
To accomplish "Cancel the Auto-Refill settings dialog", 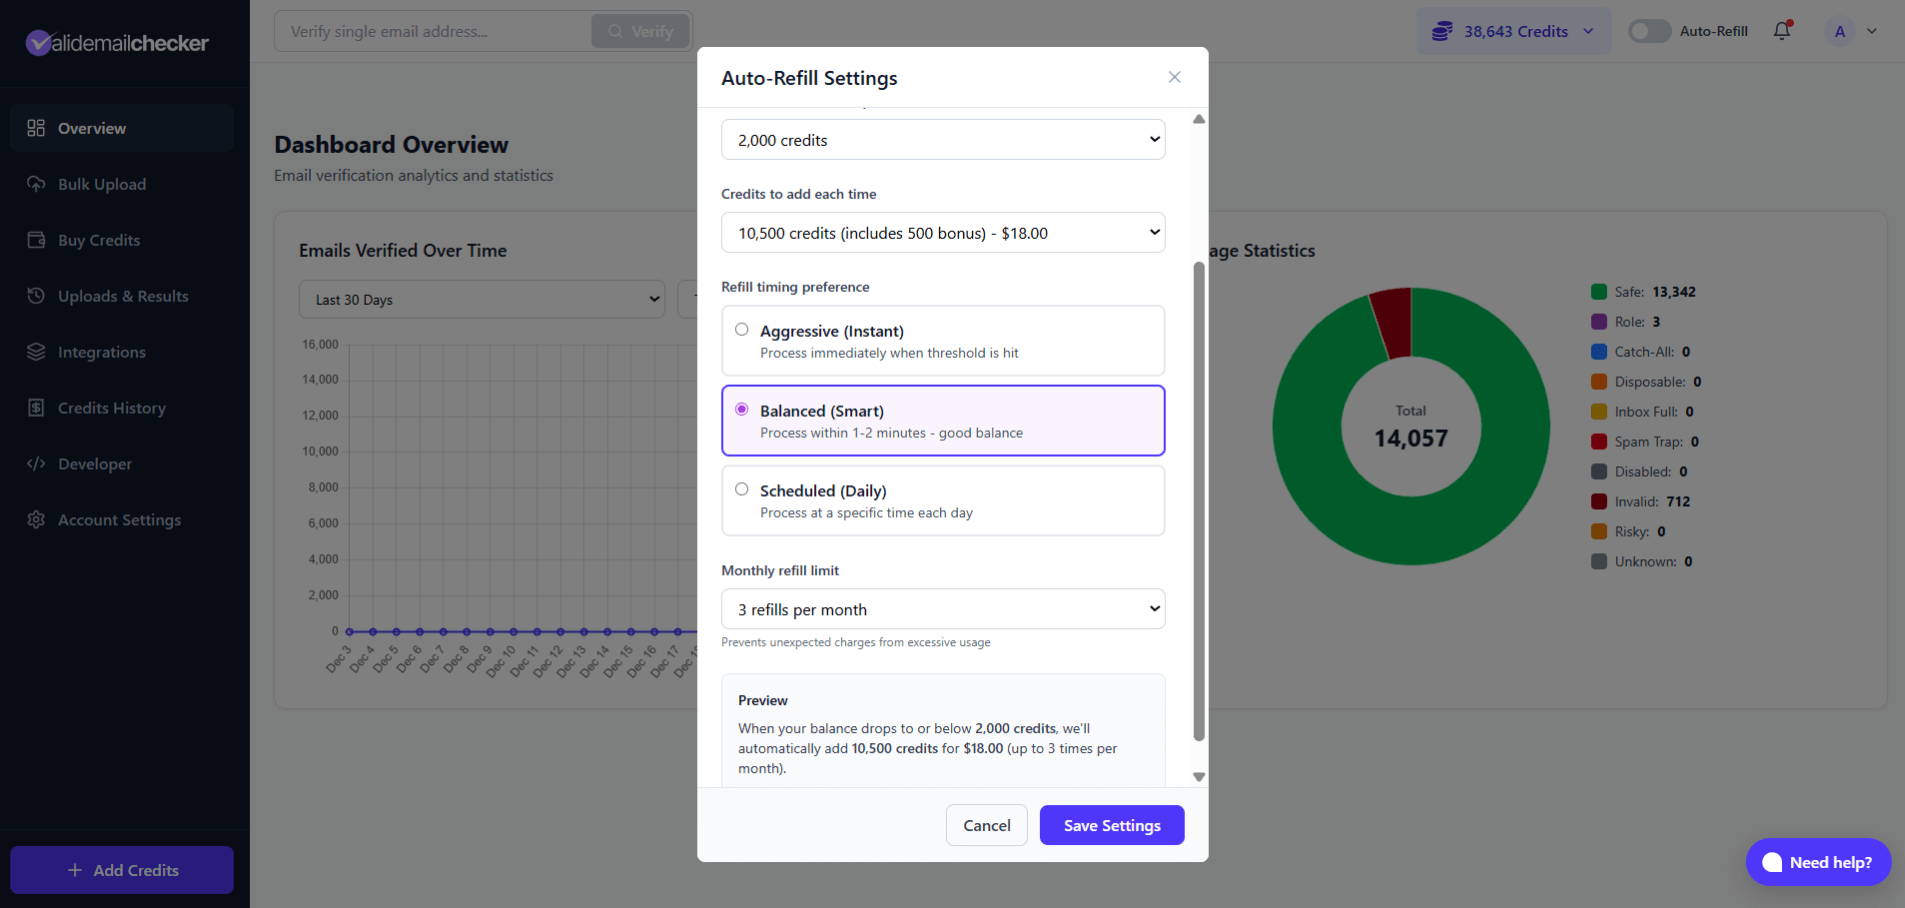I will pyautogui.click(x=986, y=825).
